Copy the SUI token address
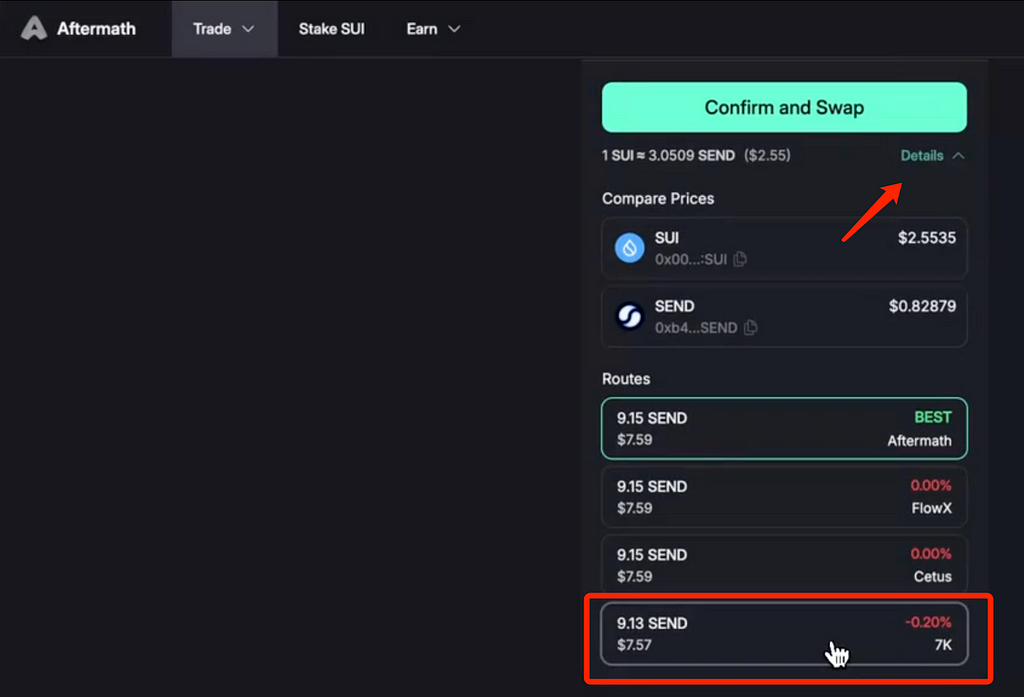The height and width of the screenshot is (697, 1024). [x=740, y=259]
